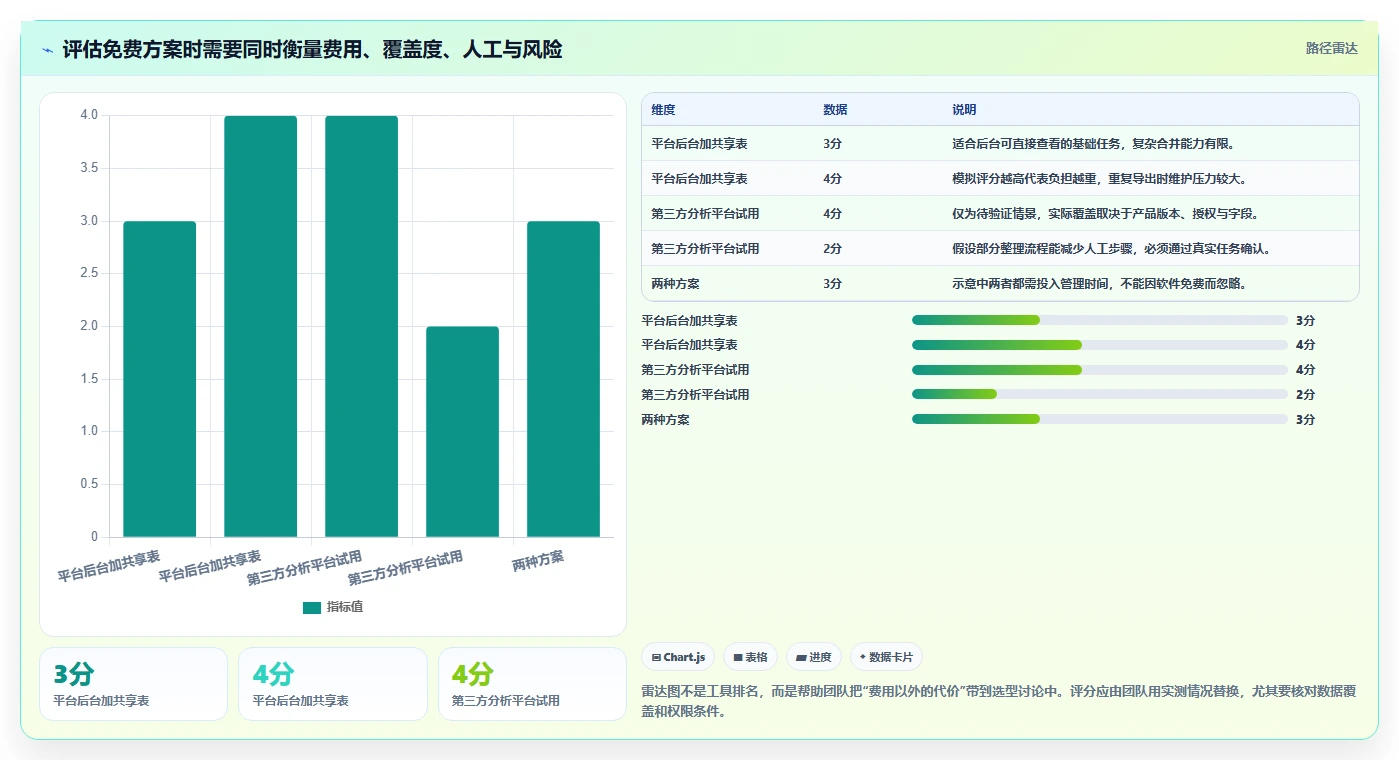Click the 两种方案 bar in the chart

click(x=563, y=379)
